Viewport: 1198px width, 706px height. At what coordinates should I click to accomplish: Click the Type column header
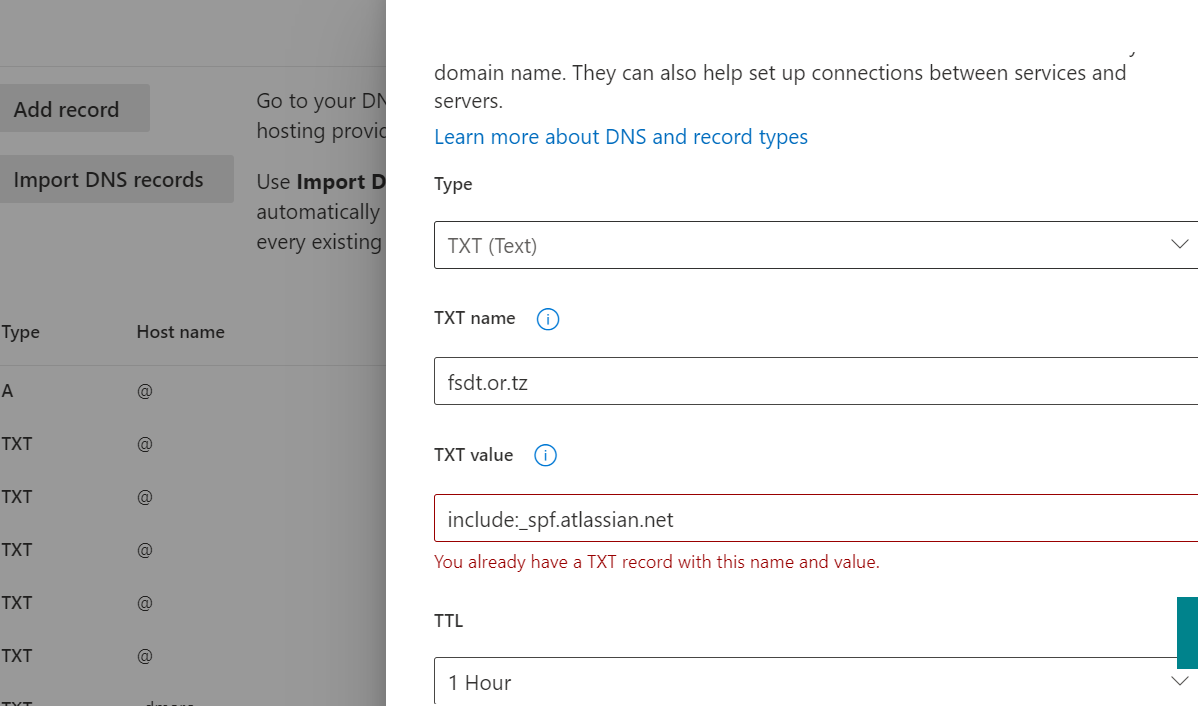tap(21, 332)
